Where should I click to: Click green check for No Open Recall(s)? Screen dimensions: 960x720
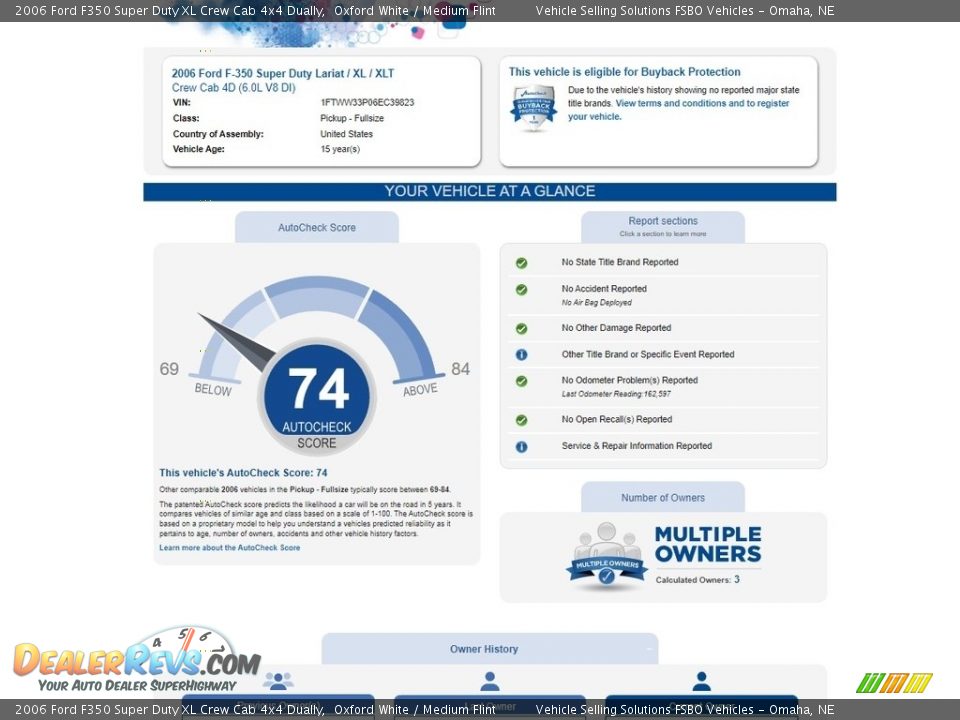521,421
